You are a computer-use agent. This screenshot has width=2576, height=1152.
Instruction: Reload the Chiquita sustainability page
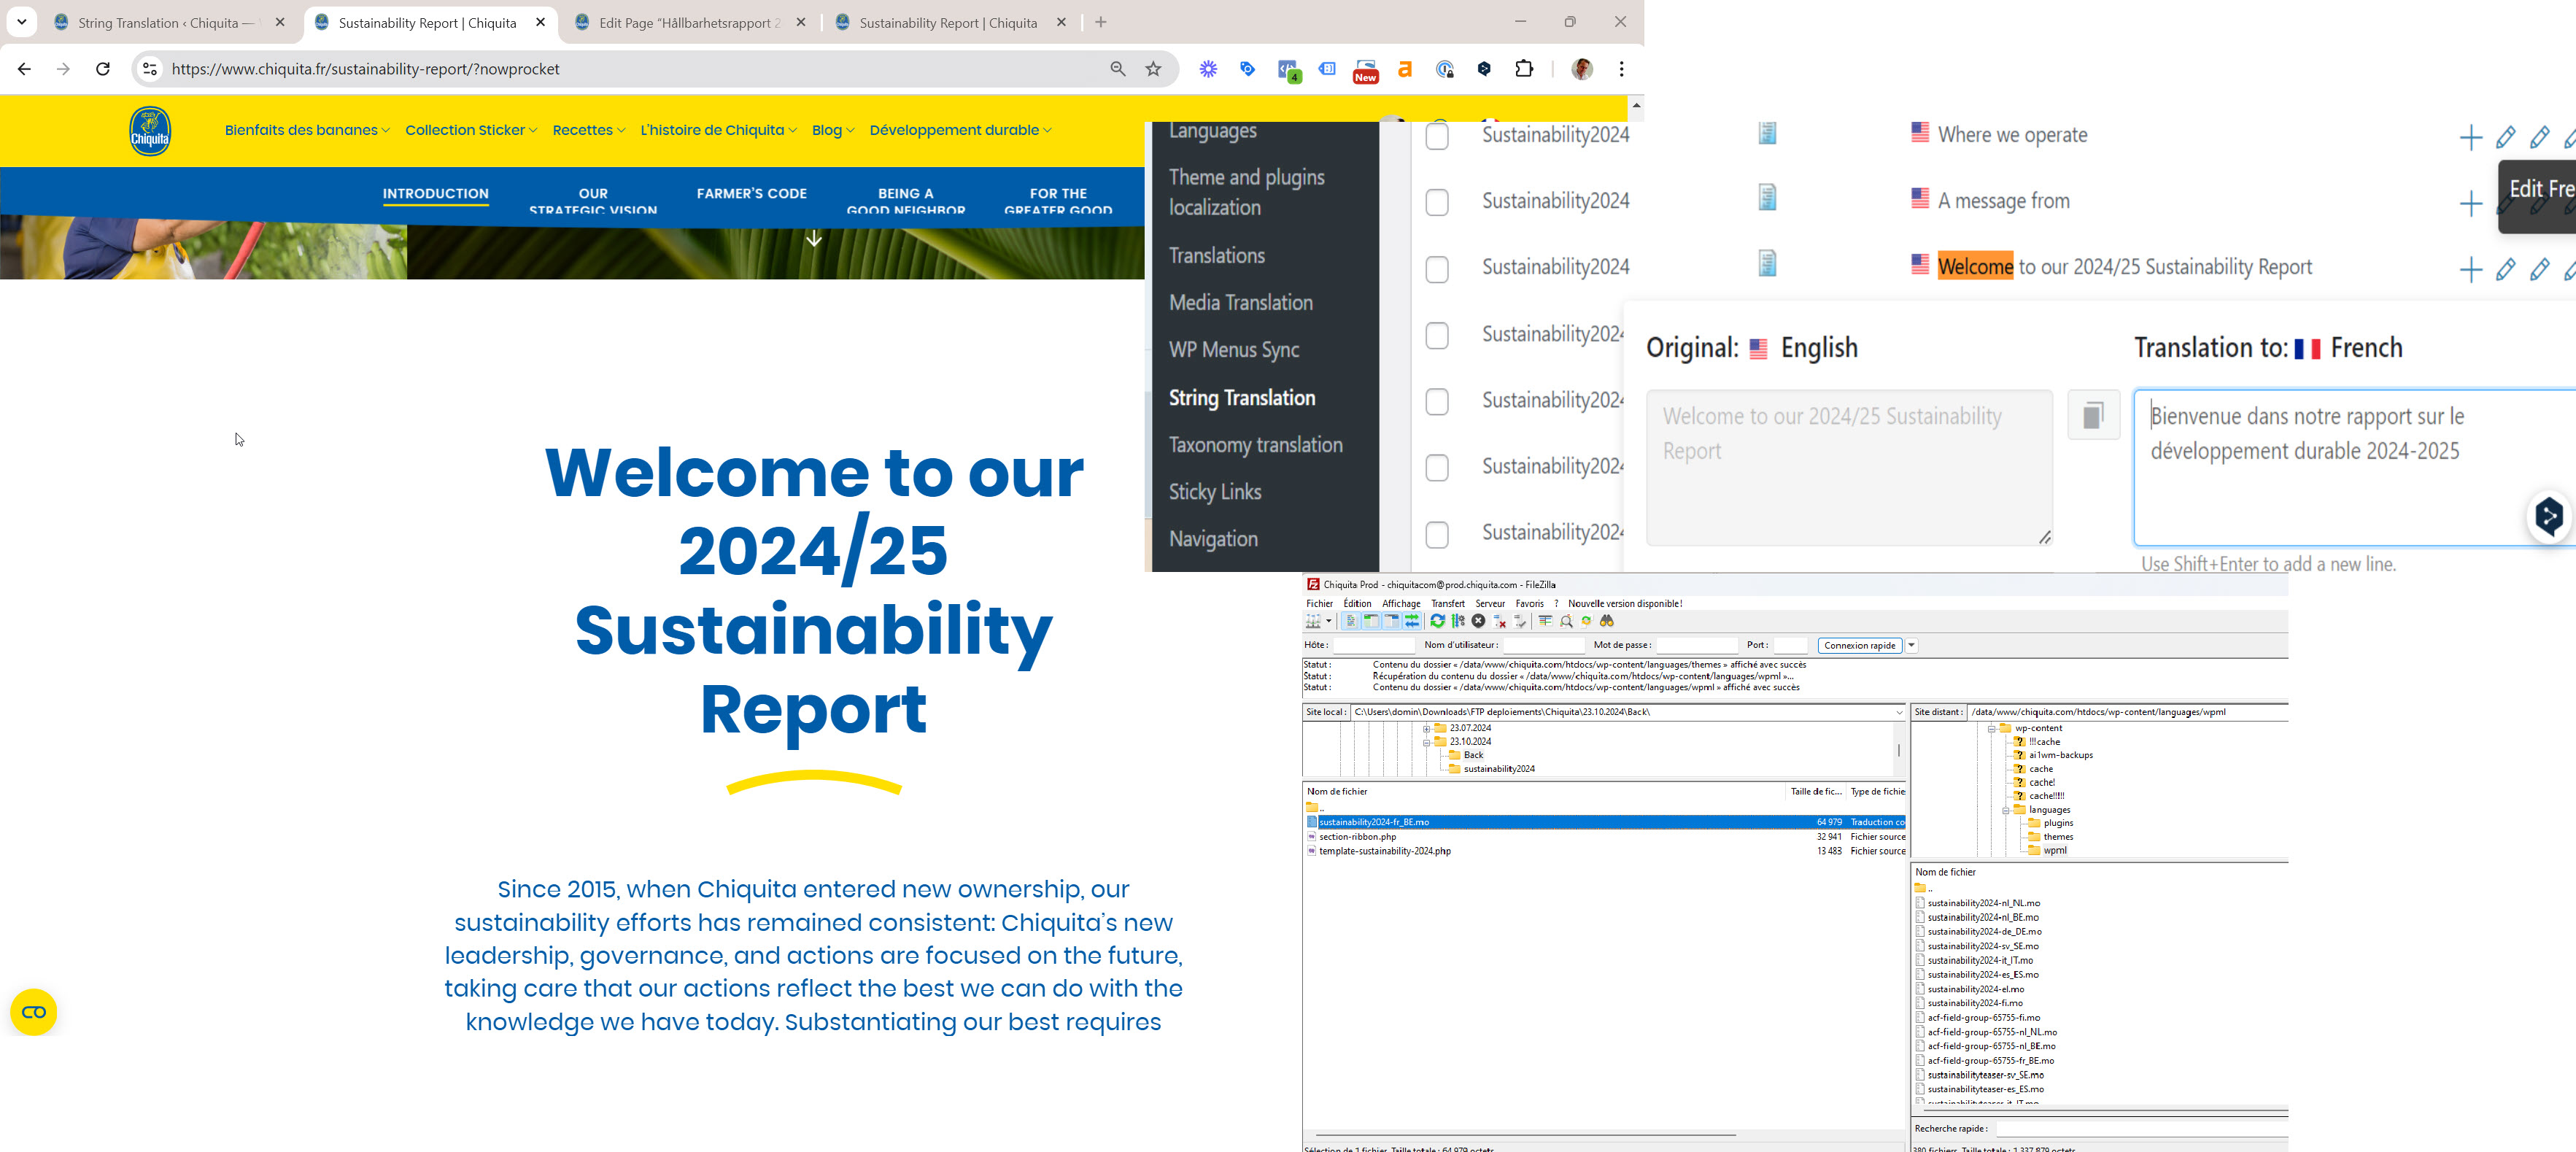pos(102,69)
